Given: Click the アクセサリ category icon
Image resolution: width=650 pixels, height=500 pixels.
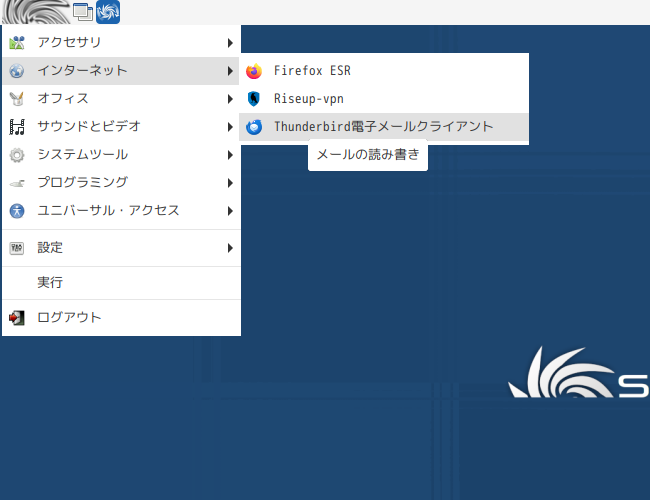Looking at the screenshot, I should pos(17,43).
